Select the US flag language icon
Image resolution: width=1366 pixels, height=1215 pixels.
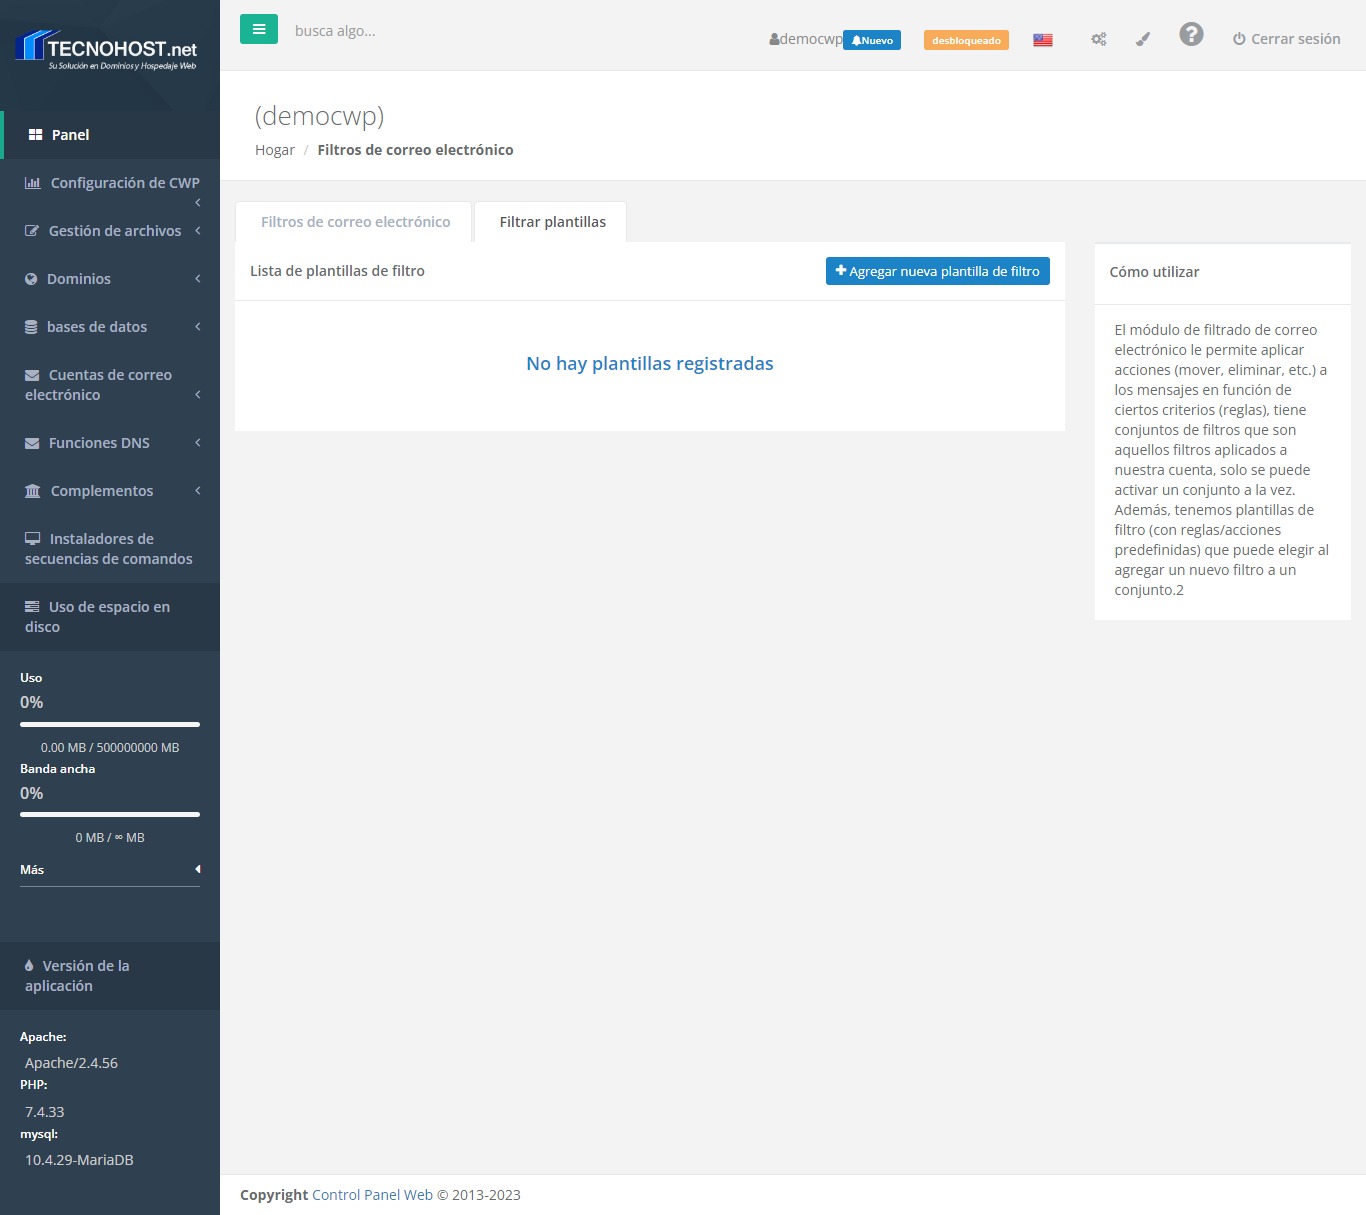point(1043,40)
